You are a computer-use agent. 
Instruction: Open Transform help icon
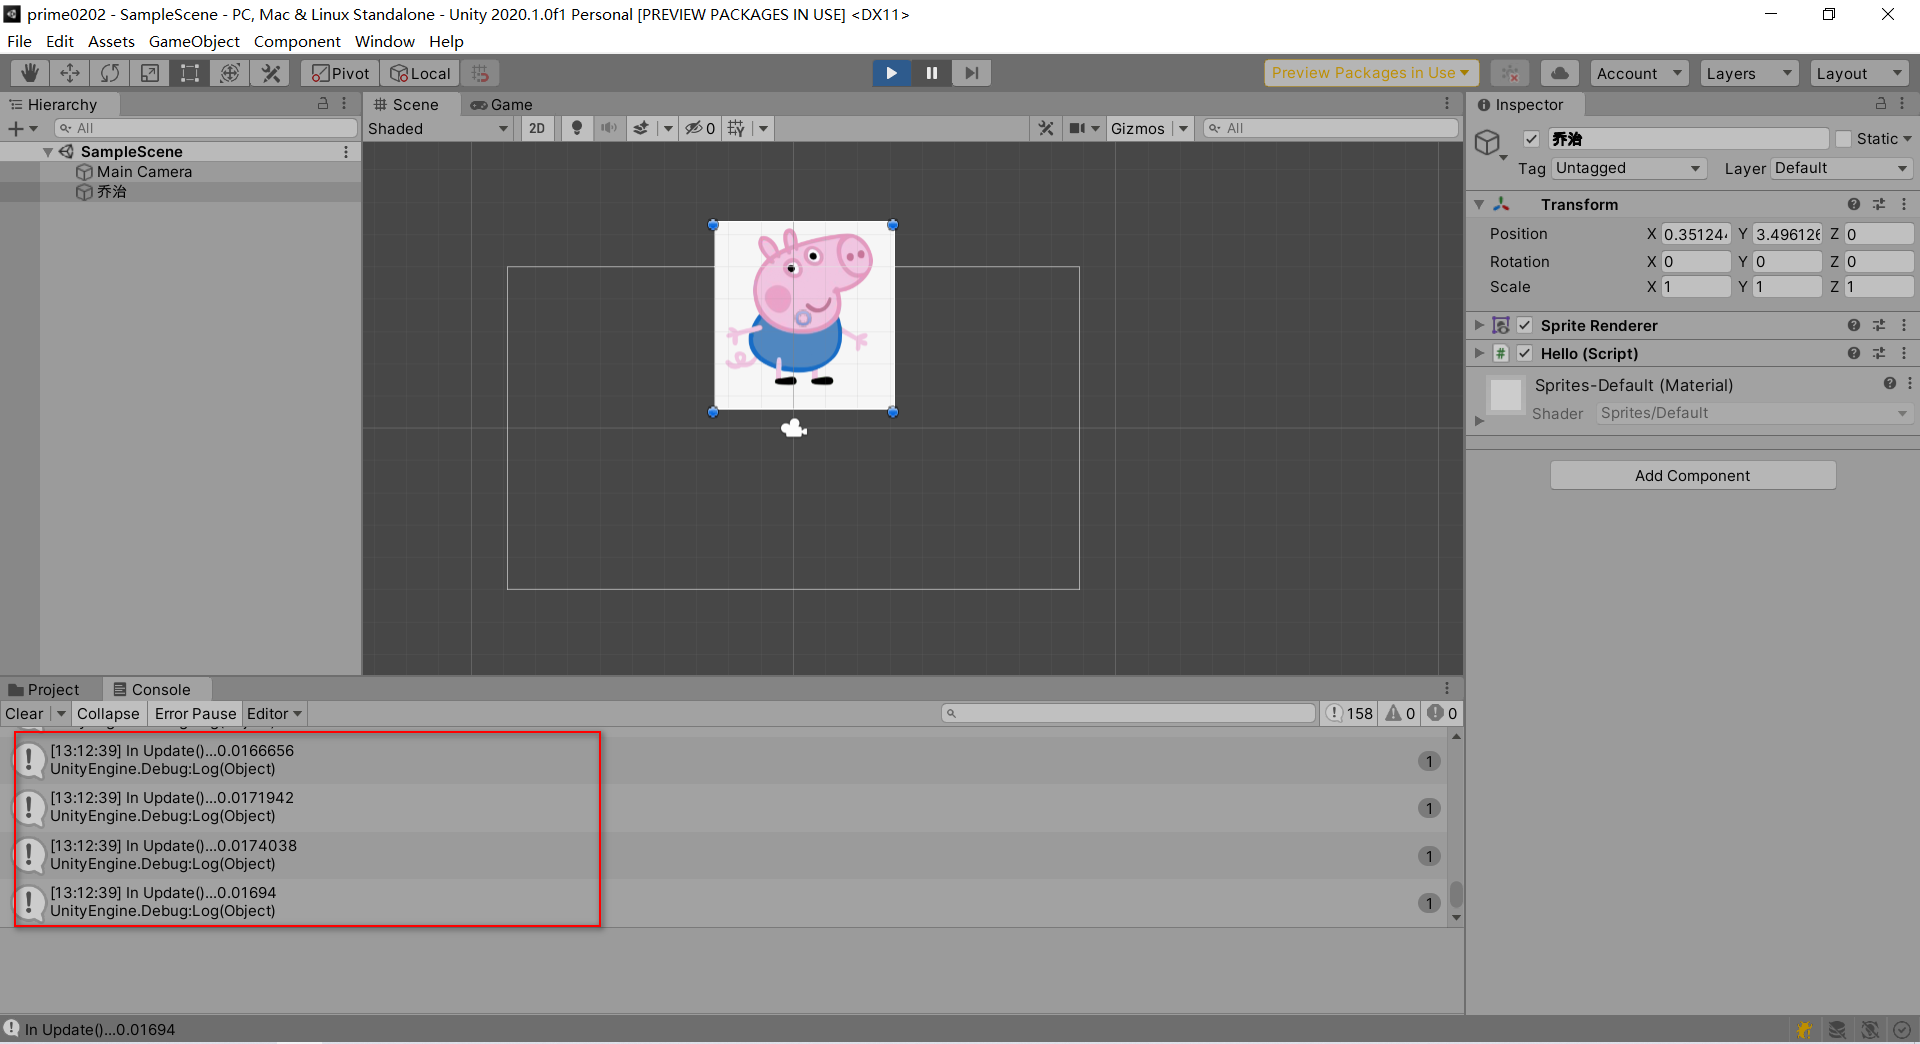coord(1854,204)
